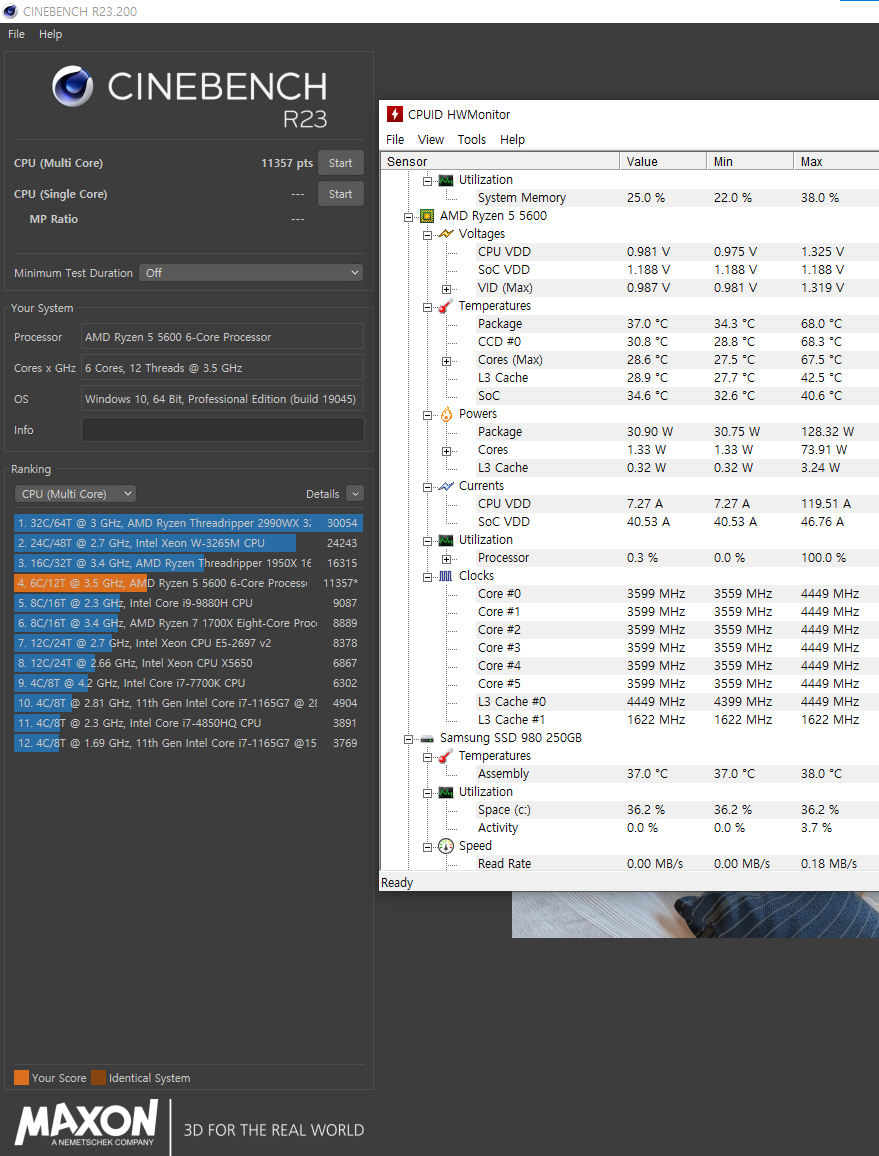
Task: Open HWMonitor View menu
Action: pyautogui.click(x=431, y=139)
